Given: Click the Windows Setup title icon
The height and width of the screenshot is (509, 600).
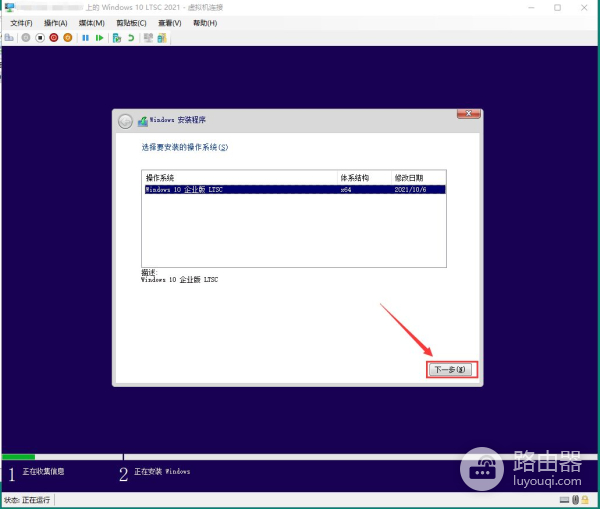Looking at the screenshot, I should [143, 121].
